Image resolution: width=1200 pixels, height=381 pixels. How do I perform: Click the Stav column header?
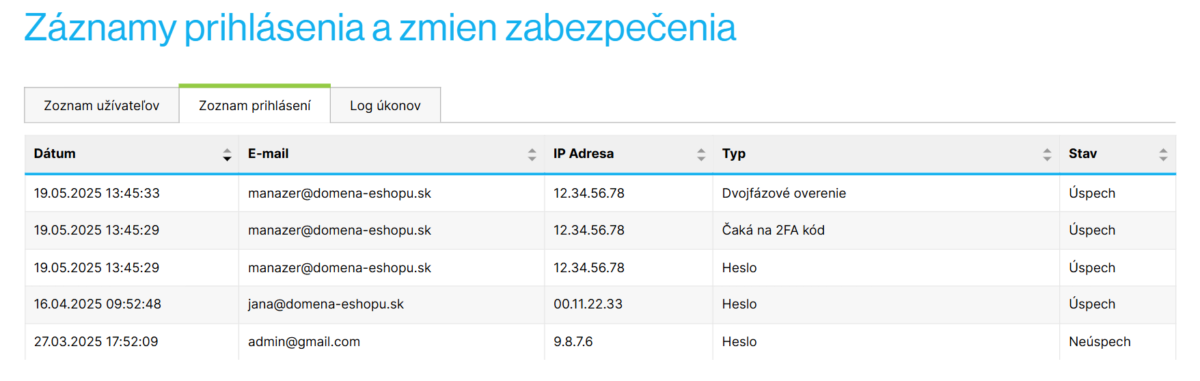[1118, 155]
